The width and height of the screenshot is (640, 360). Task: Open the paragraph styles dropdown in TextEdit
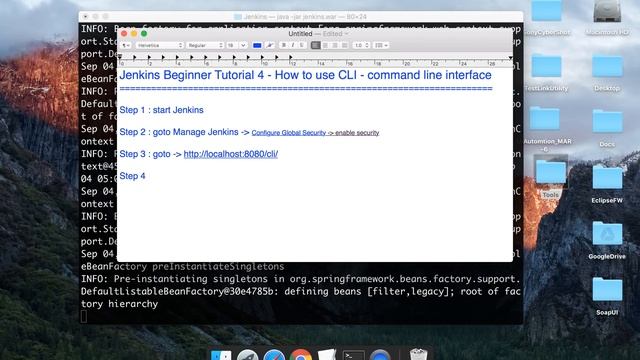click(126, 45)
